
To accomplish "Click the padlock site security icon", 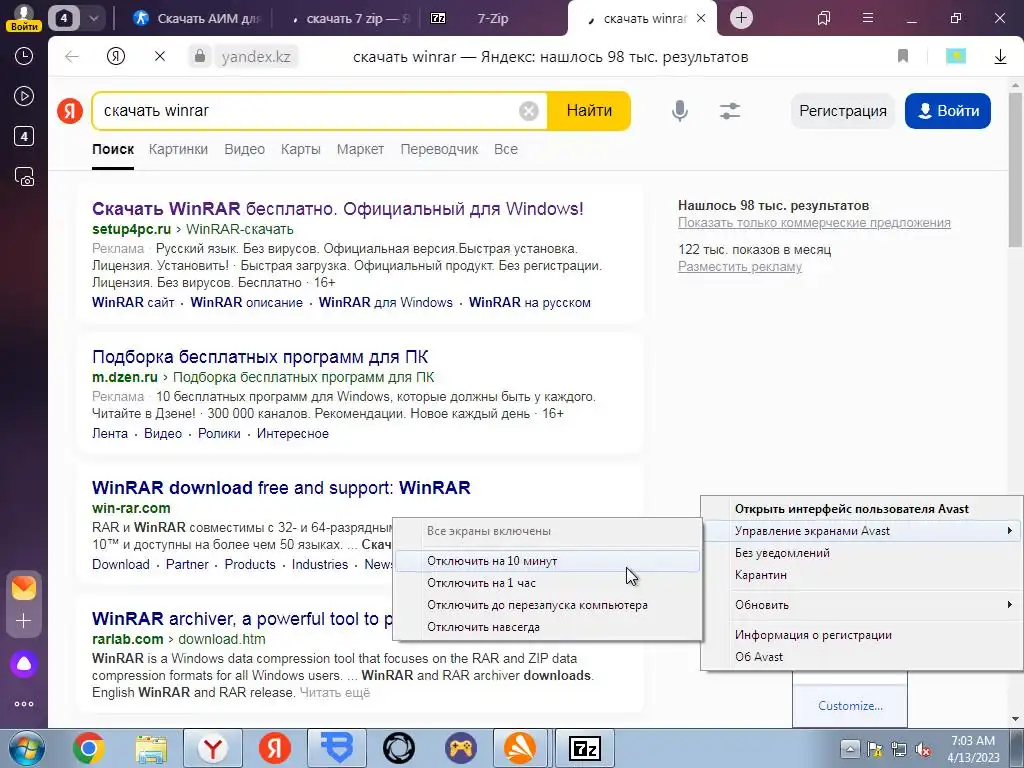I will [x=200, y=57].
